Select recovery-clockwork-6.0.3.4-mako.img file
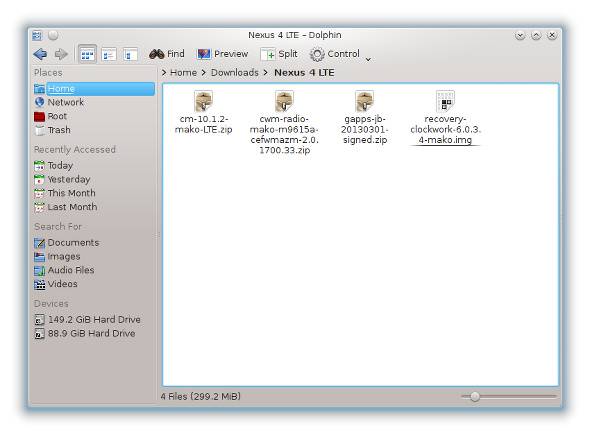Screen dimensions: 590x435 point(445,117)
